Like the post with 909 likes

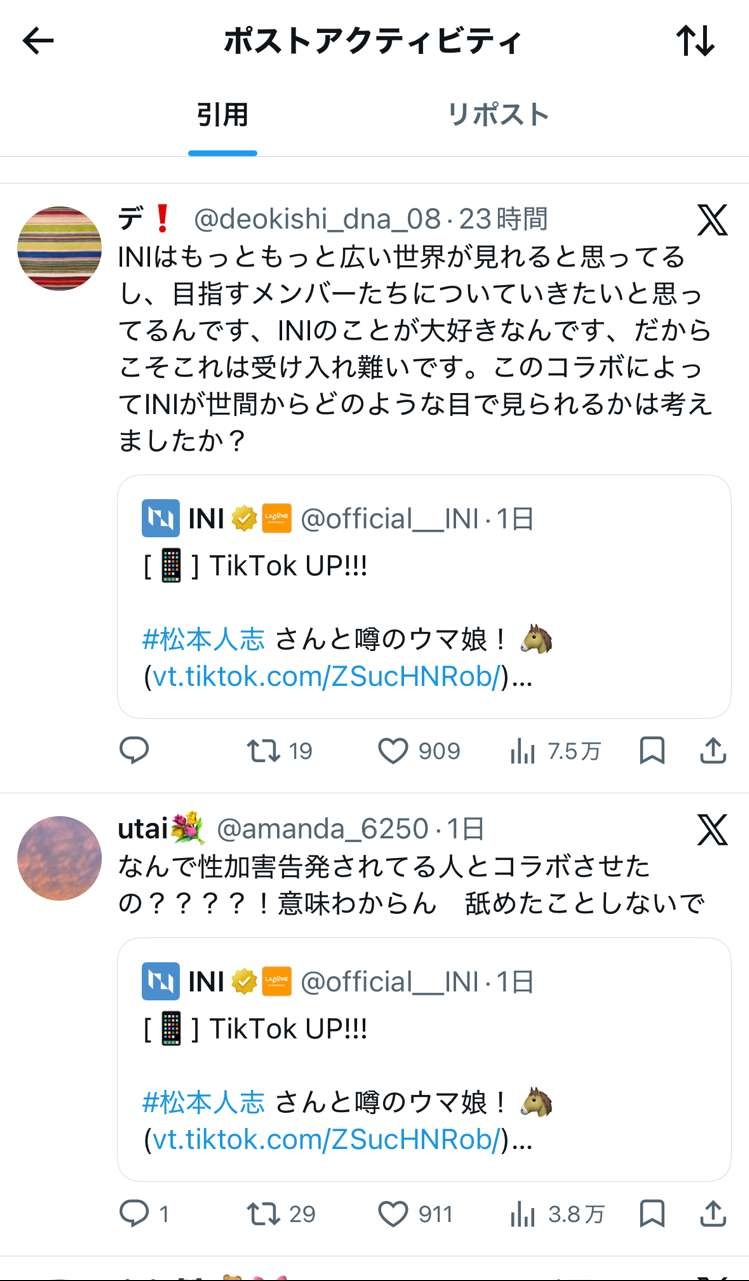393,751
